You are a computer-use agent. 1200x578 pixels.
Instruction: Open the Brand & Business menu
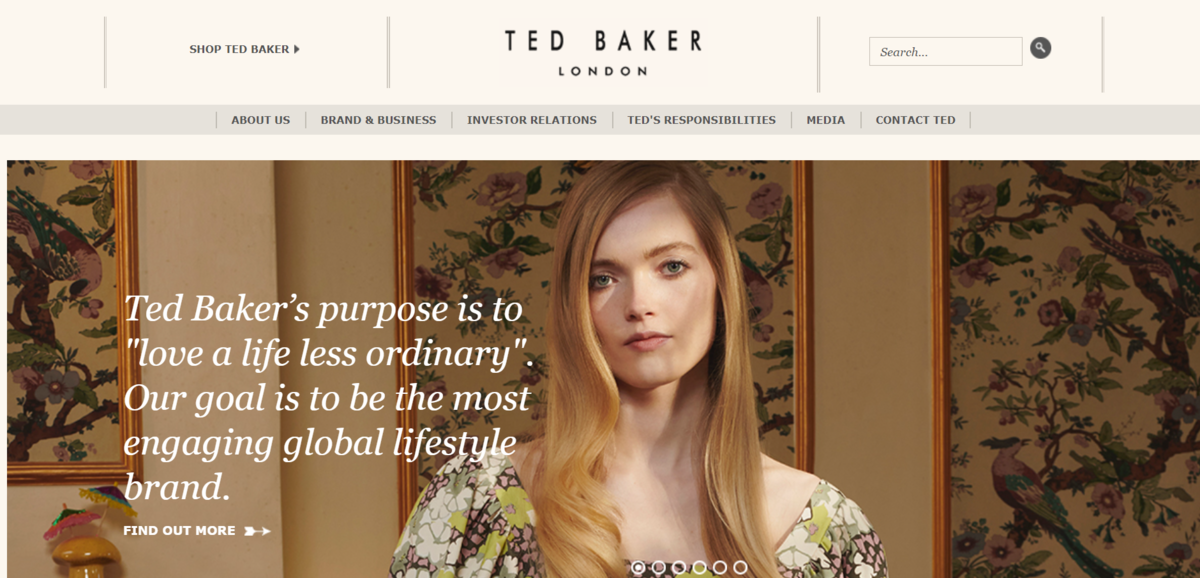(x=378, y=120)
